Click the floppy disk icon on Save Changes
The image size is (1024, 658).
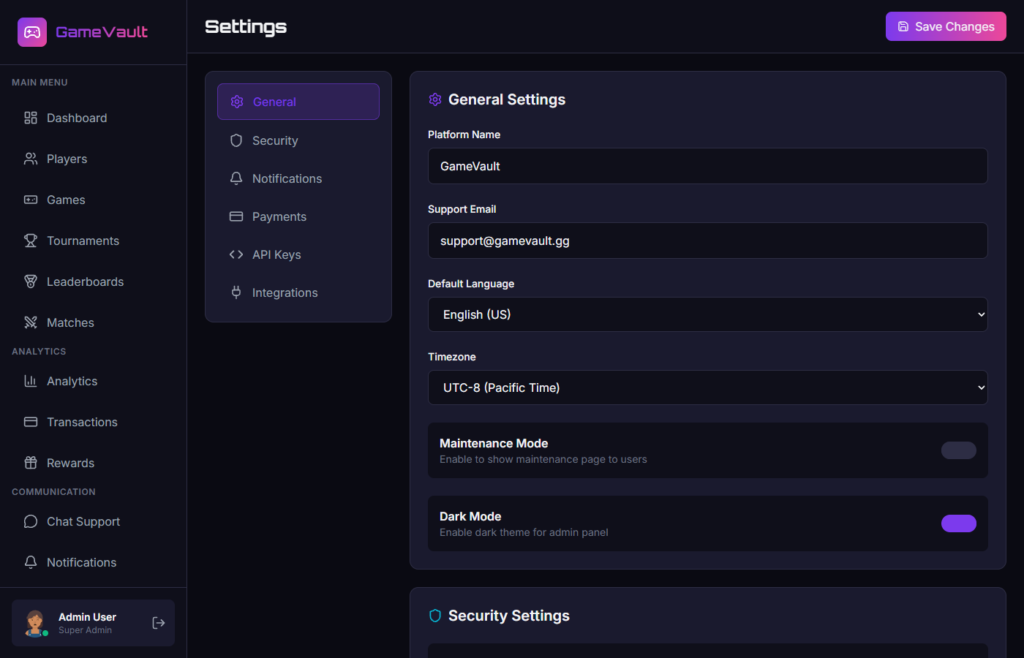[x=903, y=27]
